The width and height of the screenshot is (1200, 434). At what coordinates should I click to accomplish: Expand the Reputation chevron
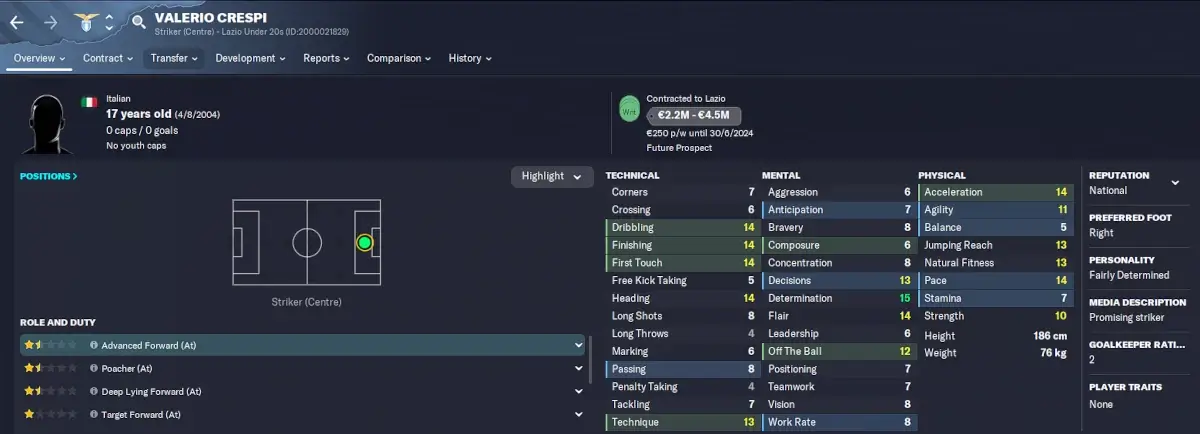pyautogui.click(x=1175, y=183)
